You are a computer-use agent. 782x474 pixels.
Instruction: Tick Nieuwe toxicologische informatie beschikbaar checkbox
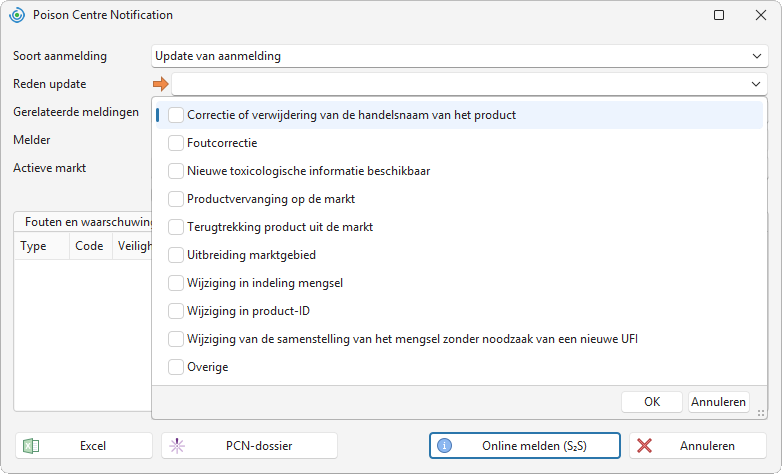(x=176, y=171)
